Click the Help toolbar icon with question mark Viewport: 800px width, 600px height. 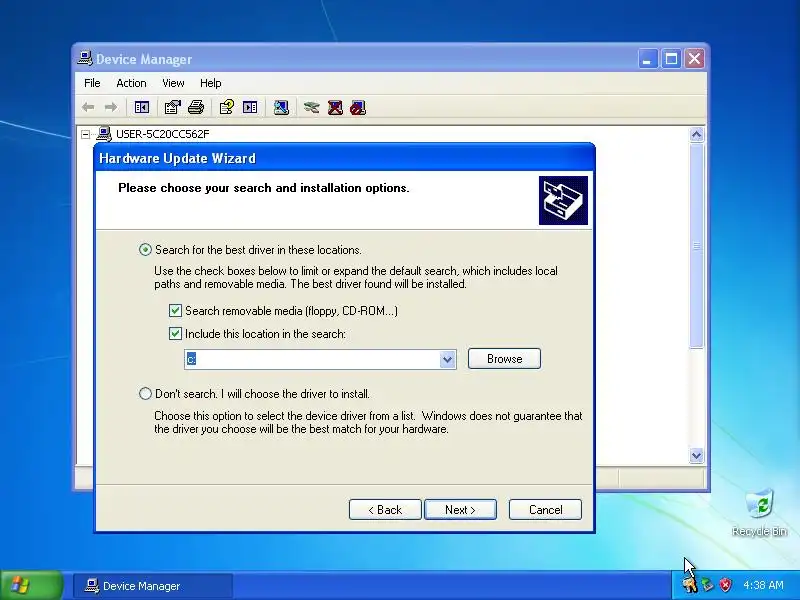click(226, 107)
